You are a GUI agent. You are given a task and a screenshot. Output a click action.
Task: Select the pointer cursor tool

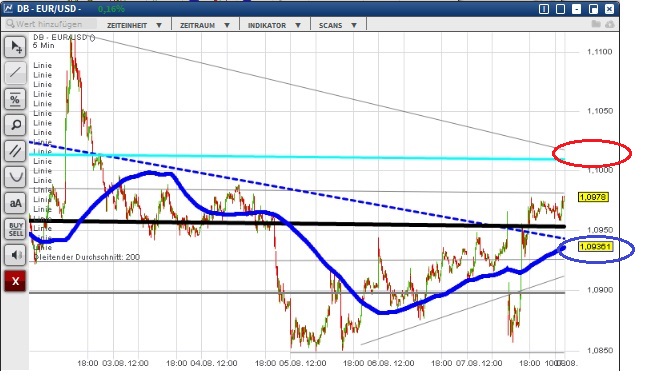pyautogui.click(x=15, y=47)
